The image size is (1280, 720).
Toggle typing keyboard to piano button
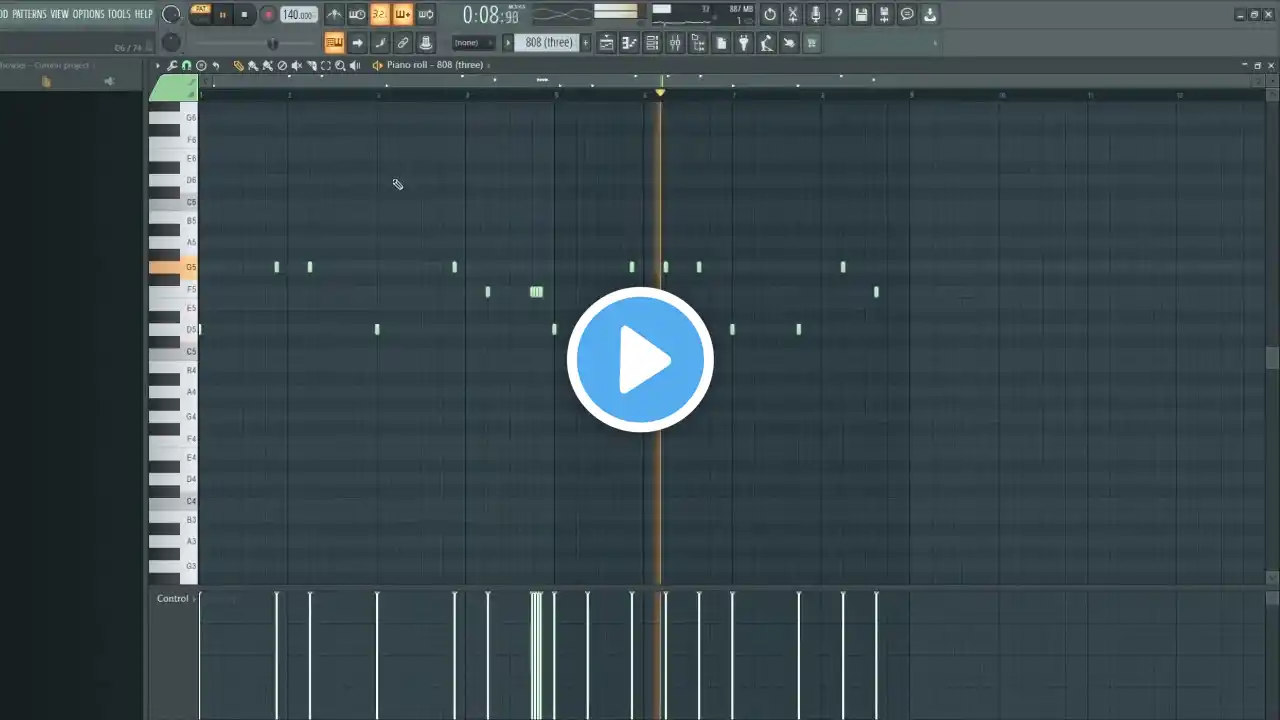(334, 43)
